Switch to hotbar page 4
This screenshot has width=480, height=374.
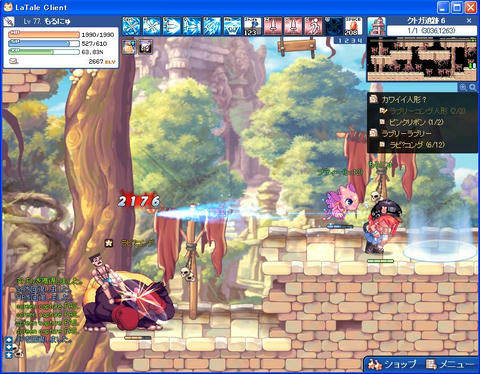point(360,41)
